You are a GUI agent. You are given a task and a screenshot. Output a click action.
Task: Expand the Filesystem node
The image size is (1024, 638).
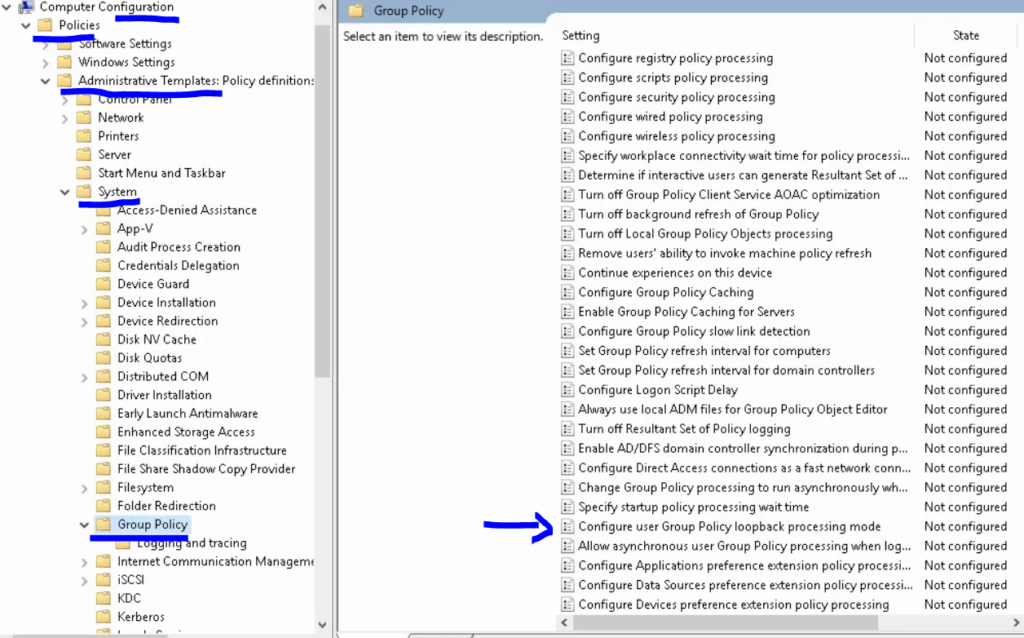[x=84, y=488]
